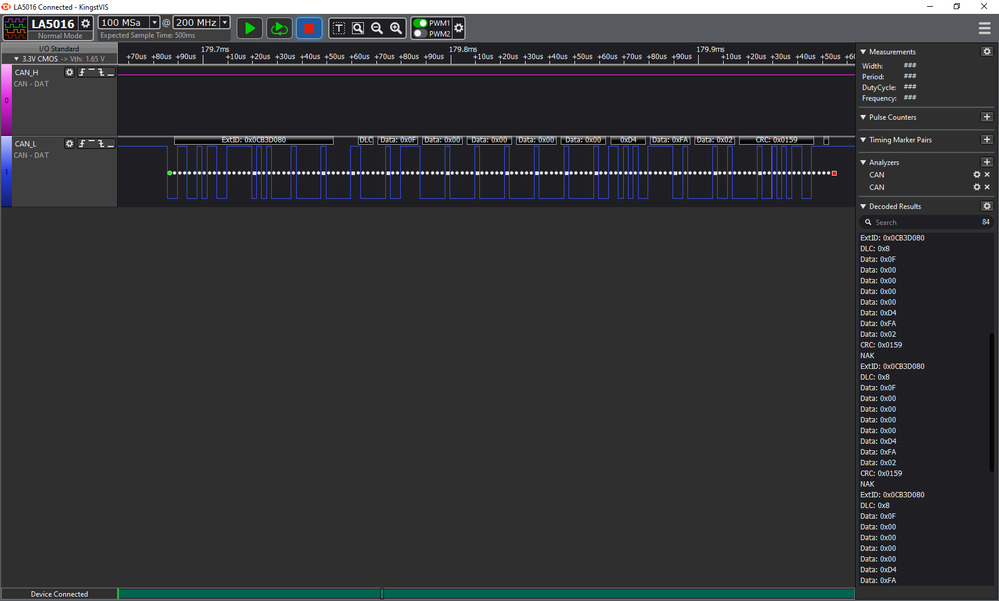Click the Width measurement value
Image resolution: width=999 pixels, height=601 pixels.
coord(910,66)
